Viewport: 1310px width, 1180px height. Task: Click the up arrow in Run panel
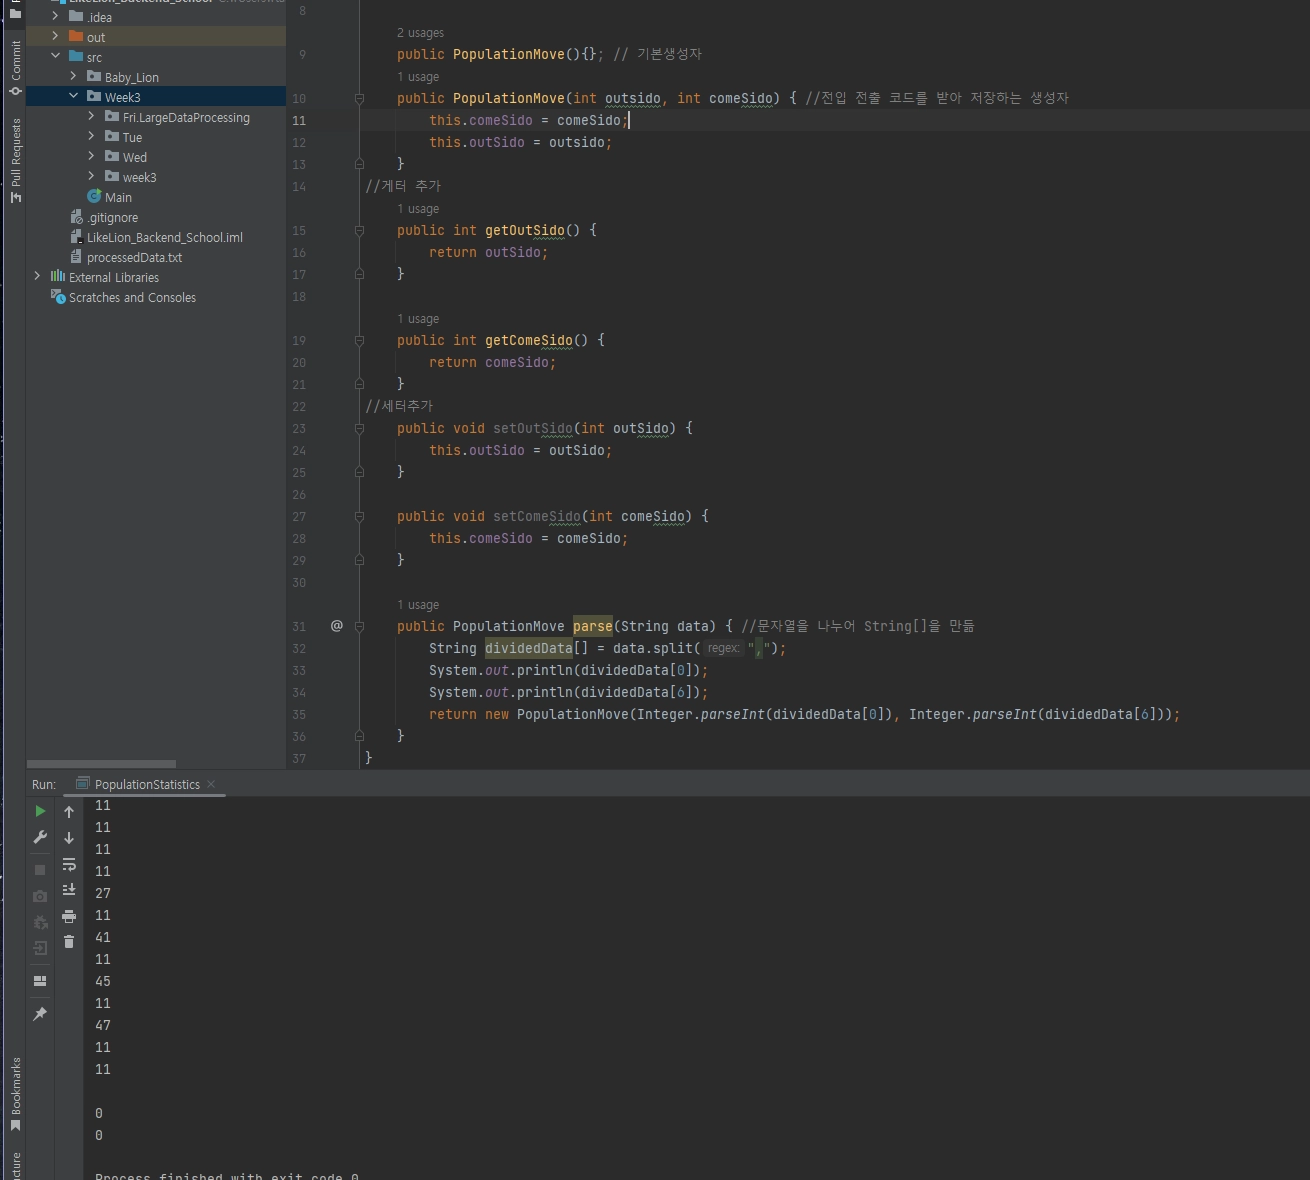pos(69,812)
